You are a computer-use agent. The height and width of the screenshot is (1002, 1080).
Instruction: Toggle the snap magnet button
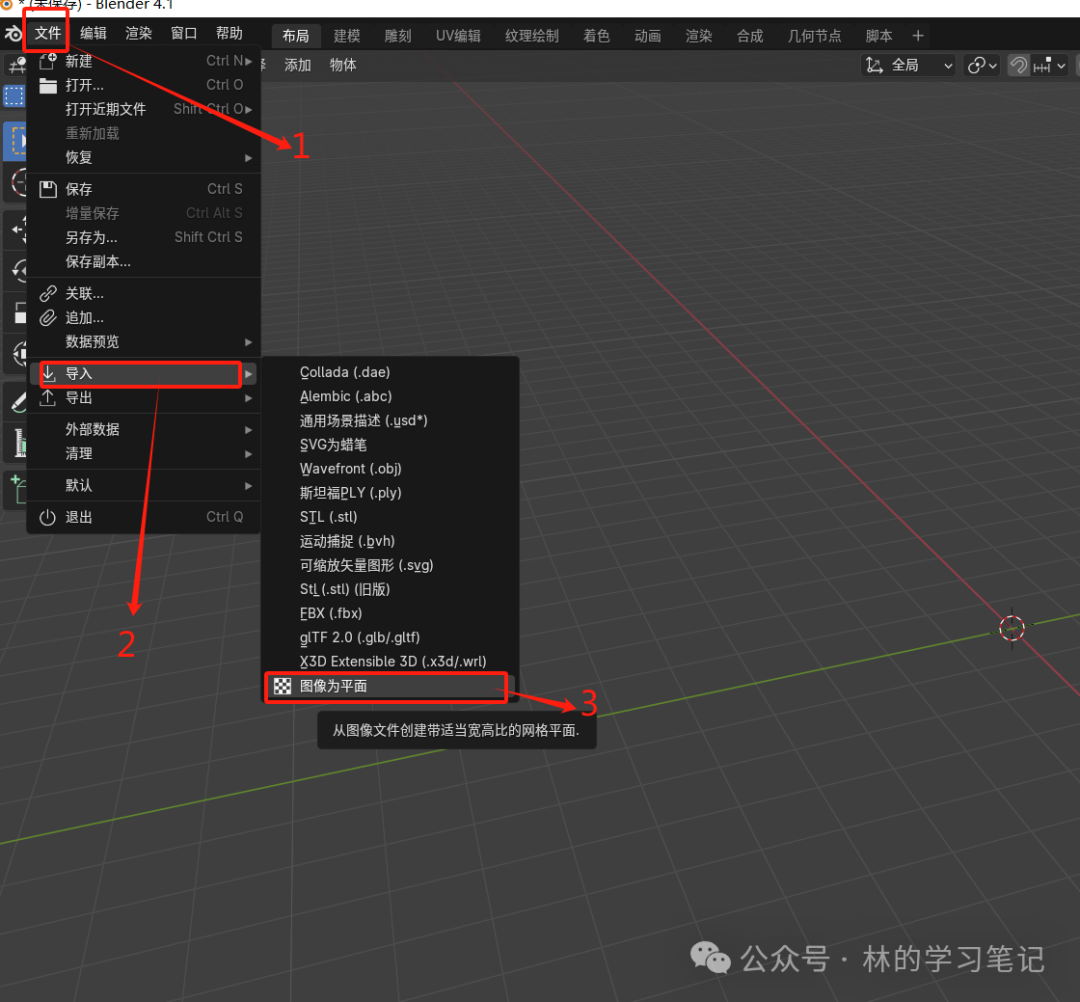click(x=1018, y=65)
